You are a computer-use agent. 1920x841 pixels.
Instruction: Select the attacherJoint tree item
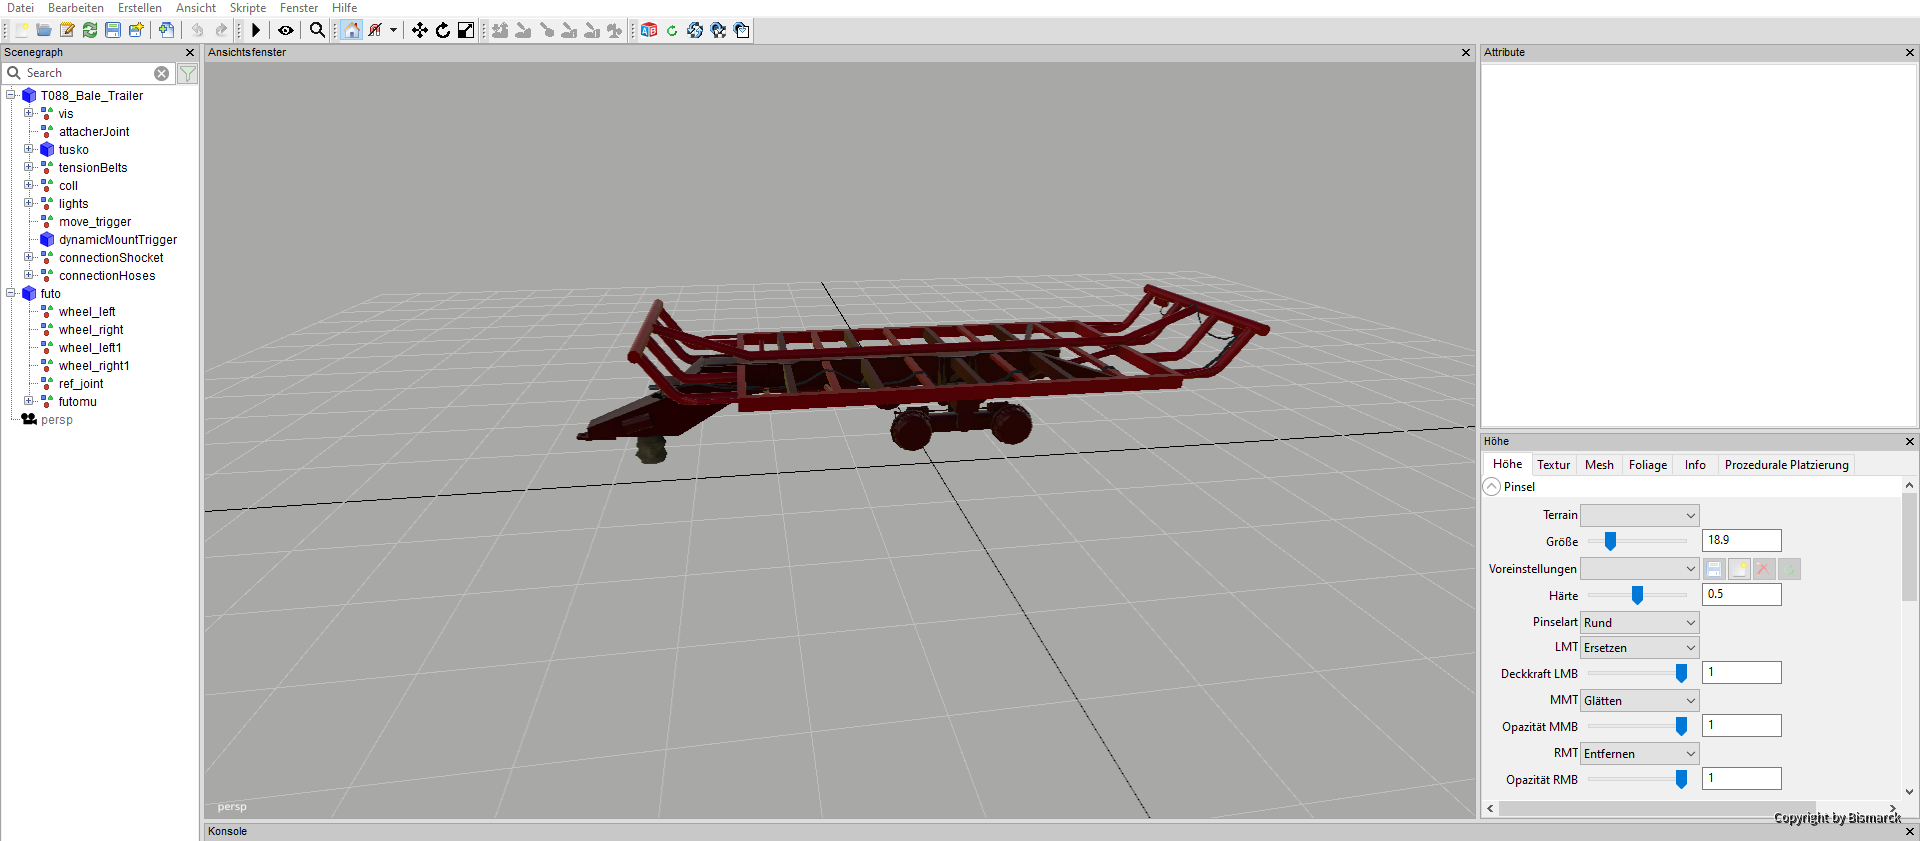[x=94, y=132]
